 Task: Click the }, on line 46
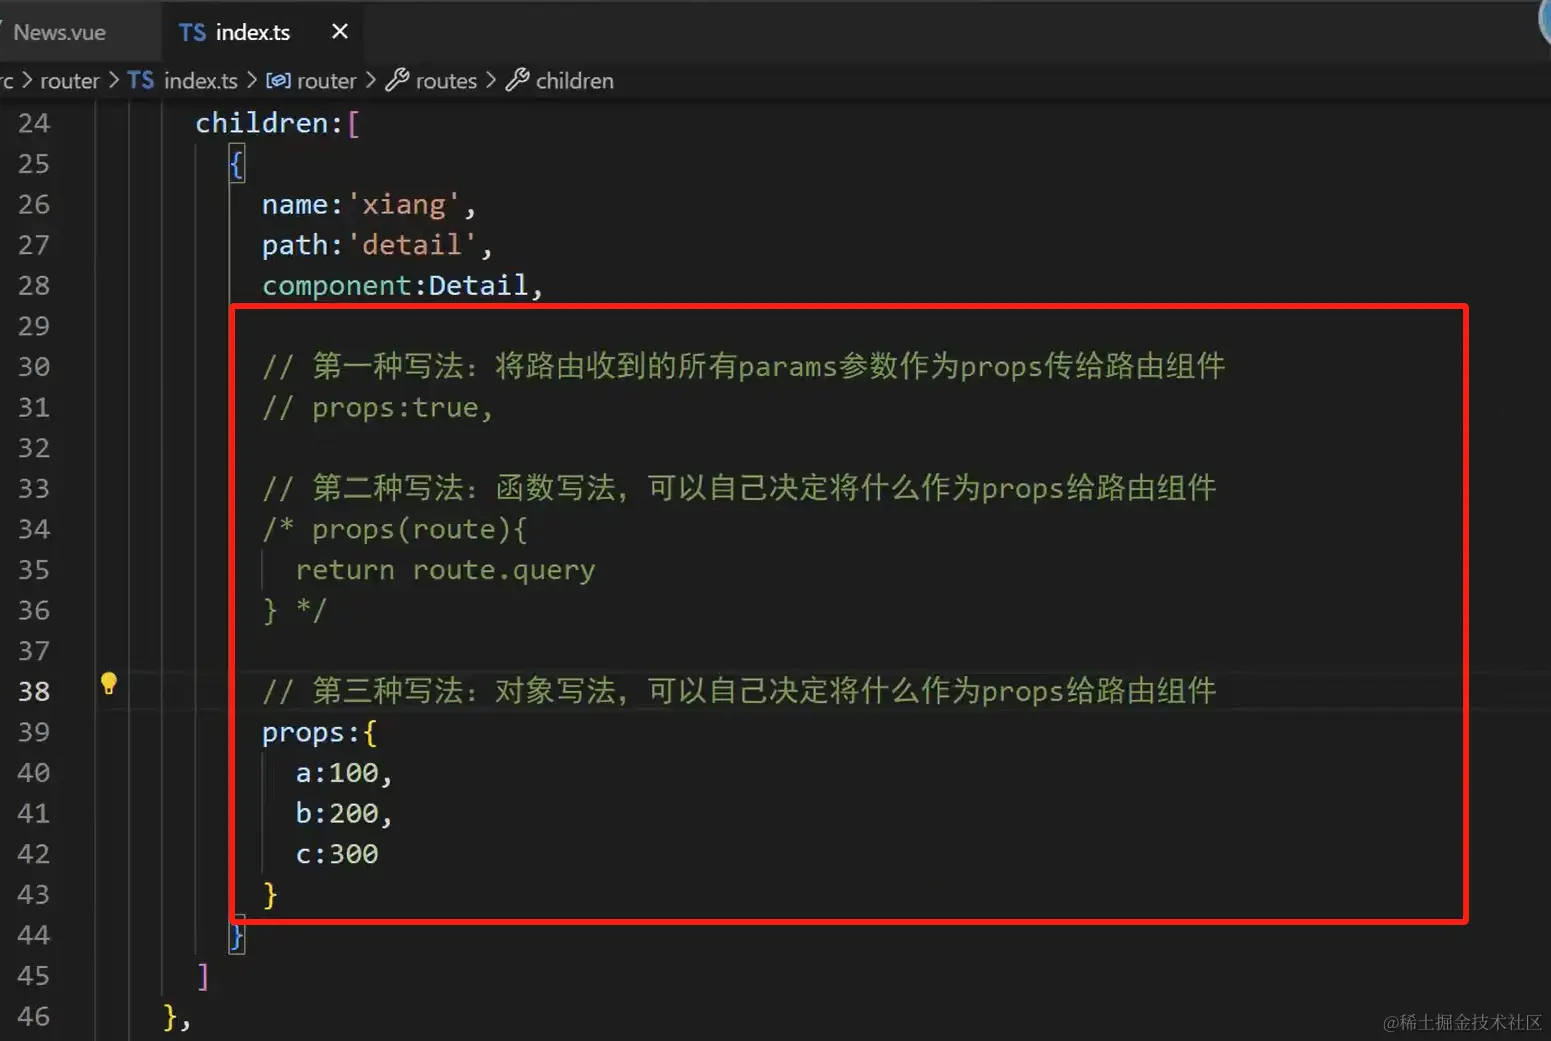[x=176, y=1017]
